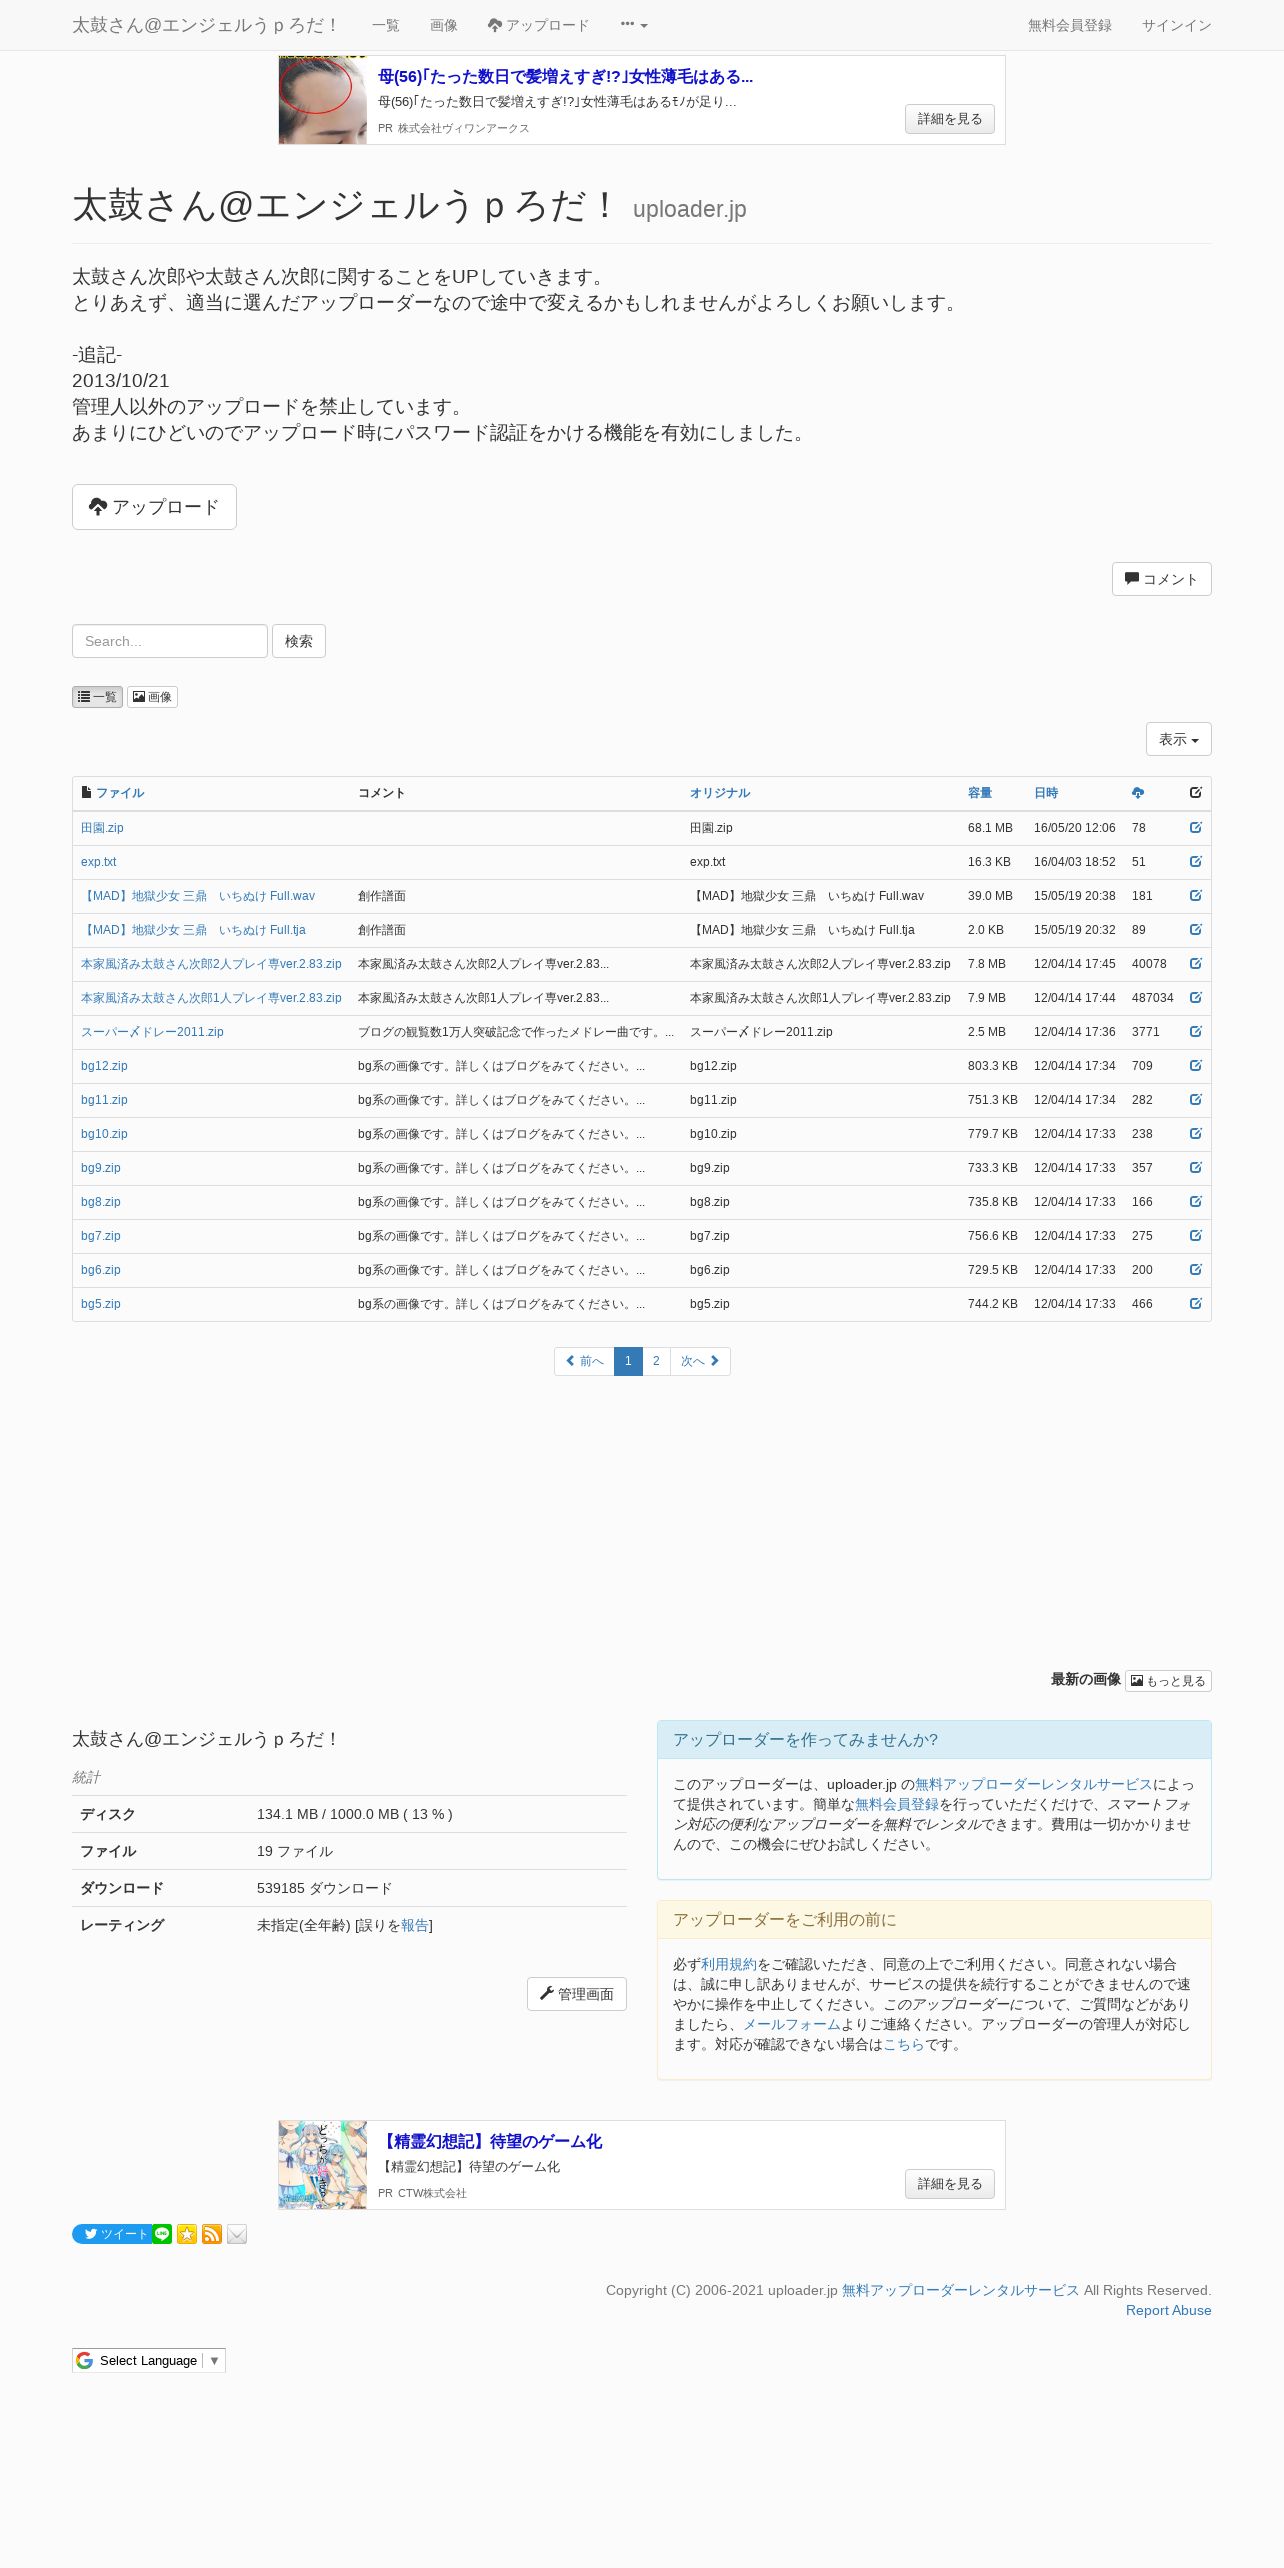1284x2568 pixels.
Task: Click サインイン in navbar
Action: 1177,25
